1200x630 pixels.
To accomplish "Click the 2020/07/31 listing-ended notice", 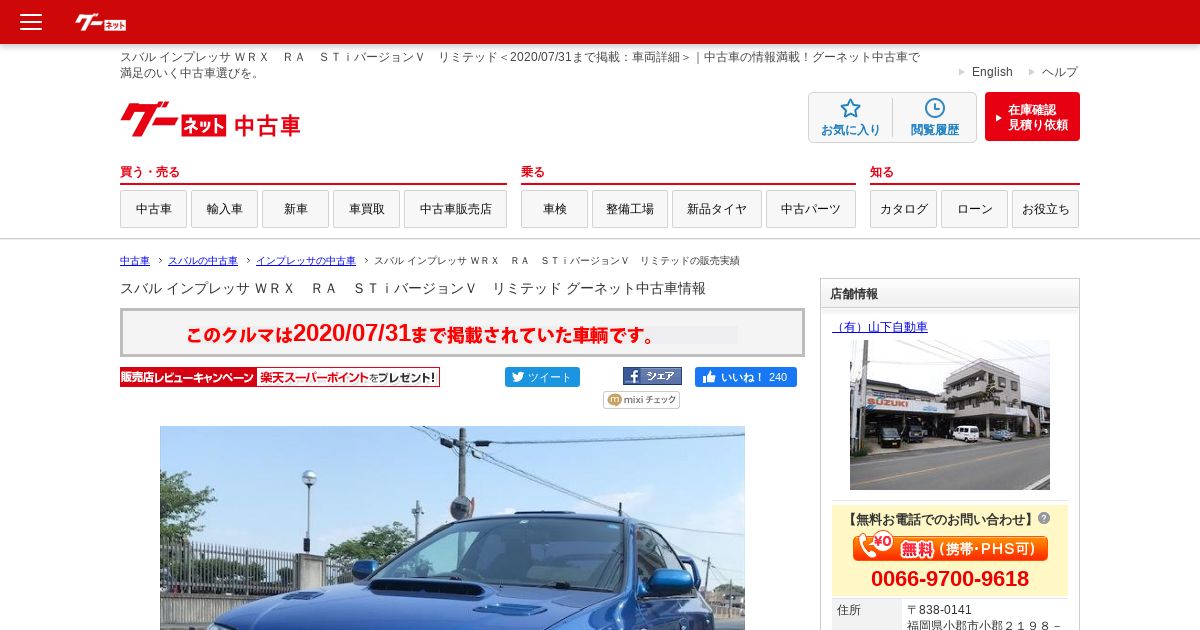I will pyautogui.click(x=462, y=332).
